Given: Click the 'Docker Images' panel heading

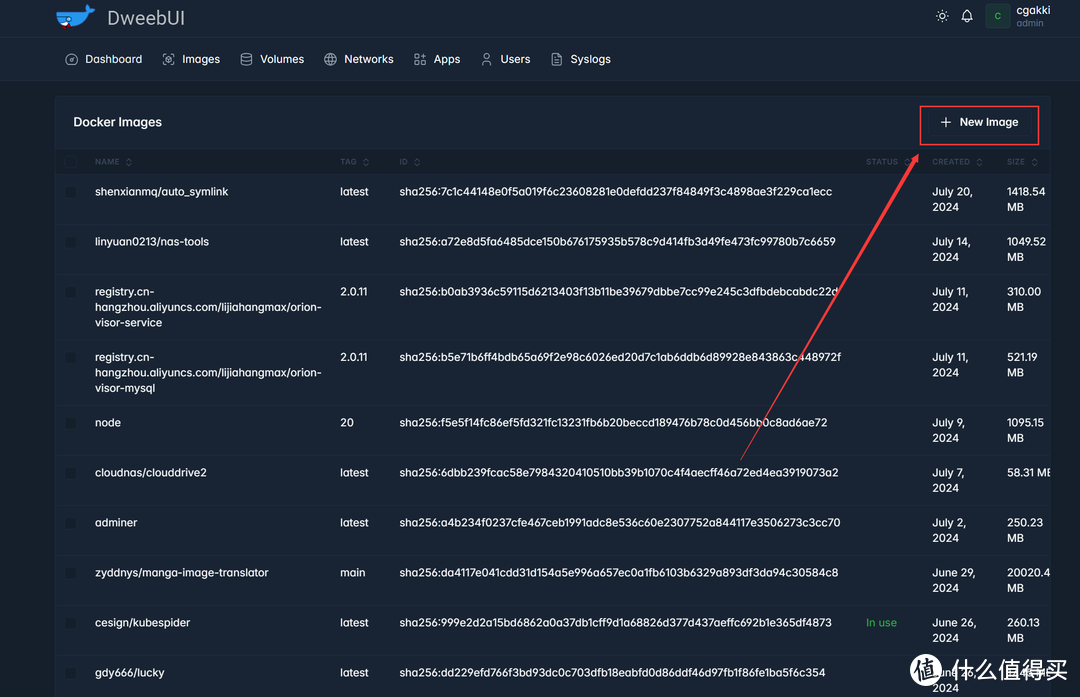Looking at the screenshot, I should tap(118, 122).
